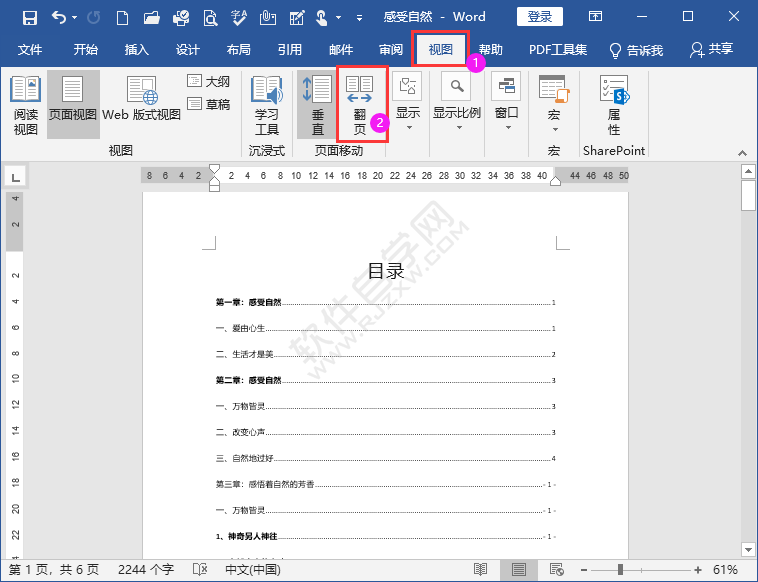Click the zoom slider handle
This screenshot has height=582, width=758.
point(620,570)
